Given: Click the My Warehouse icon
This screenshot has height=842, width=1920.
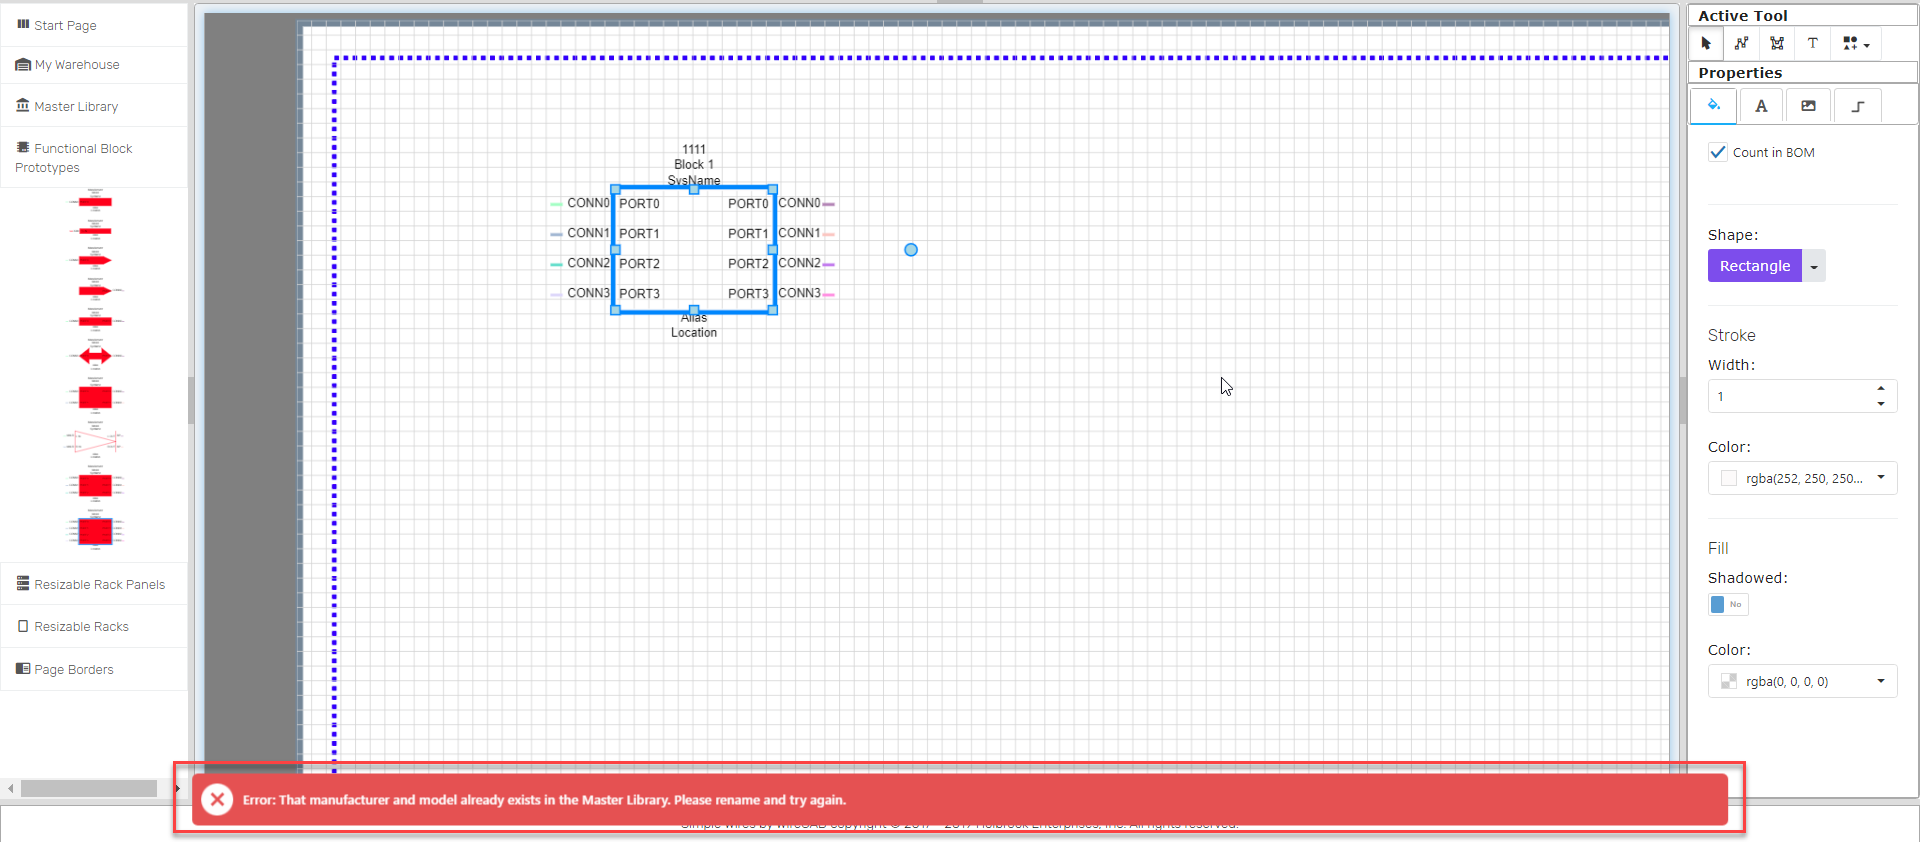Looking at the screenshot, I should coord(23,64).
